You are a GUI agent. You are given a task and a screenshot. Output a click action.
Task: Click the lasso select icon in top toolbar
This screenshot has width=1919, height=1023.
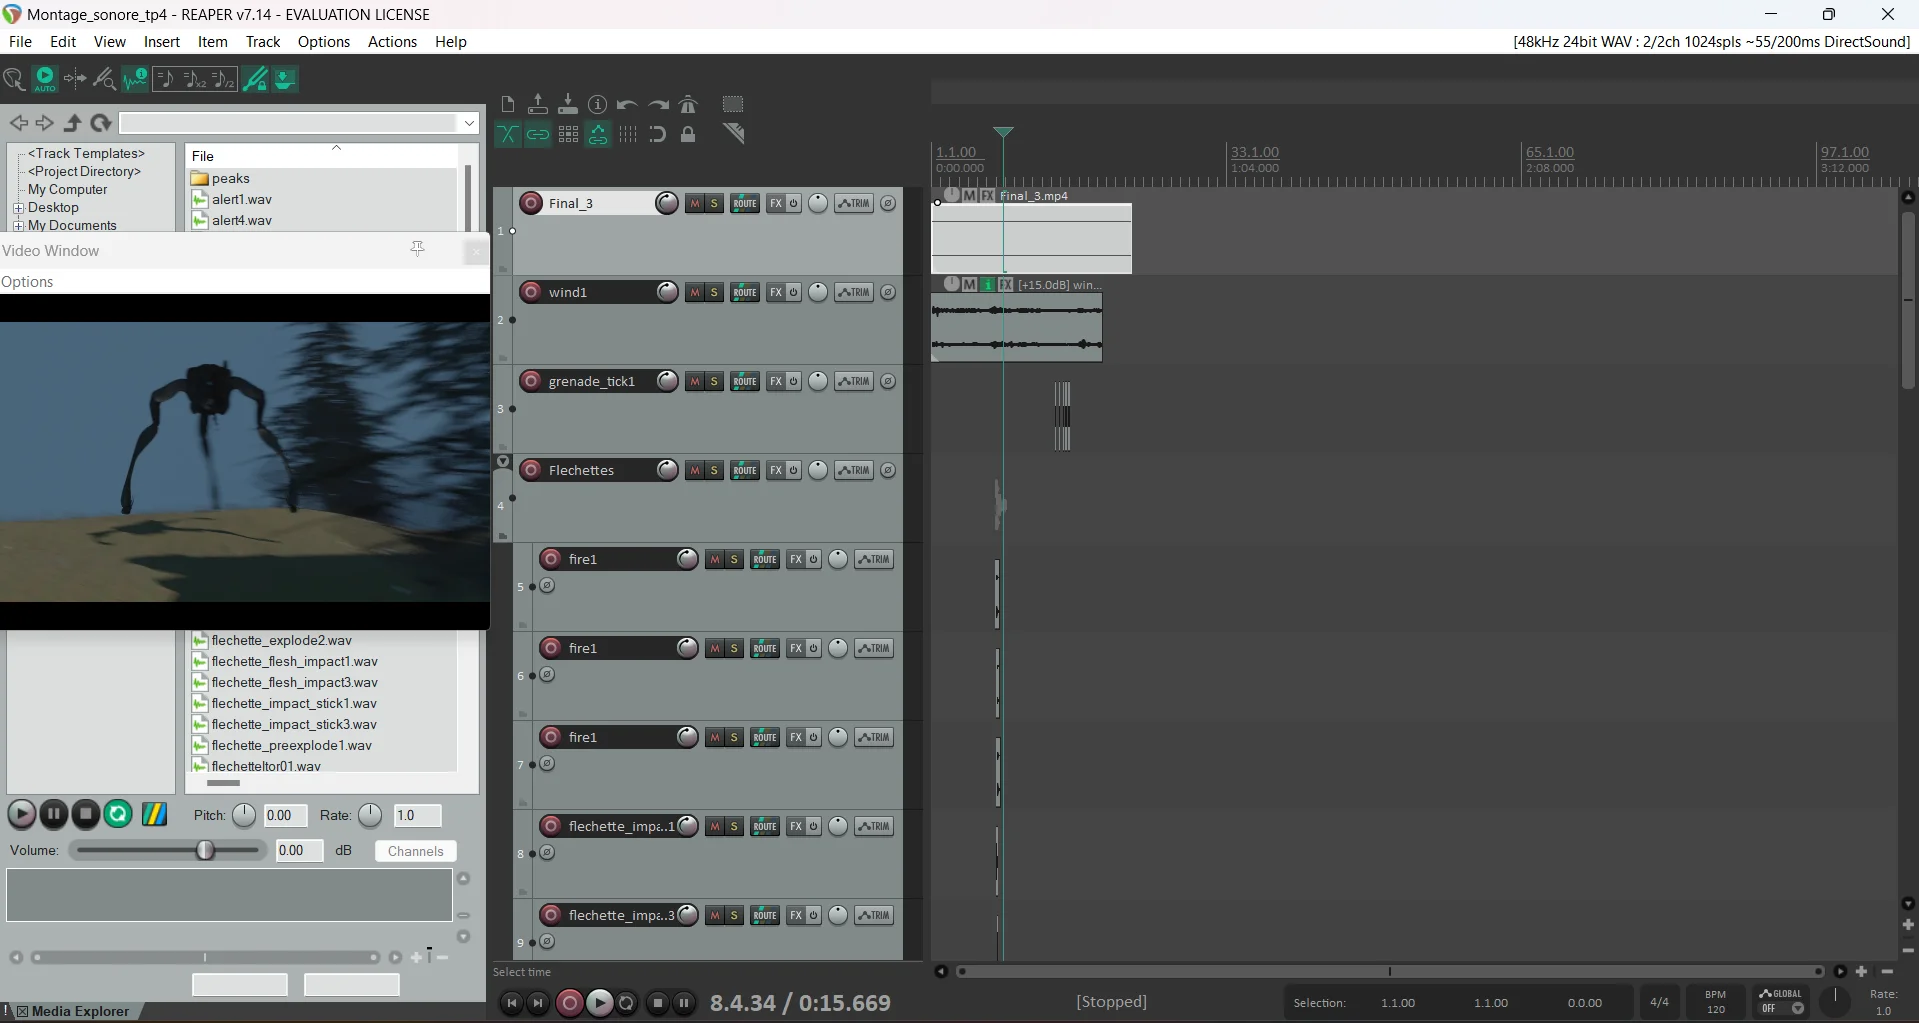point(14,79)
